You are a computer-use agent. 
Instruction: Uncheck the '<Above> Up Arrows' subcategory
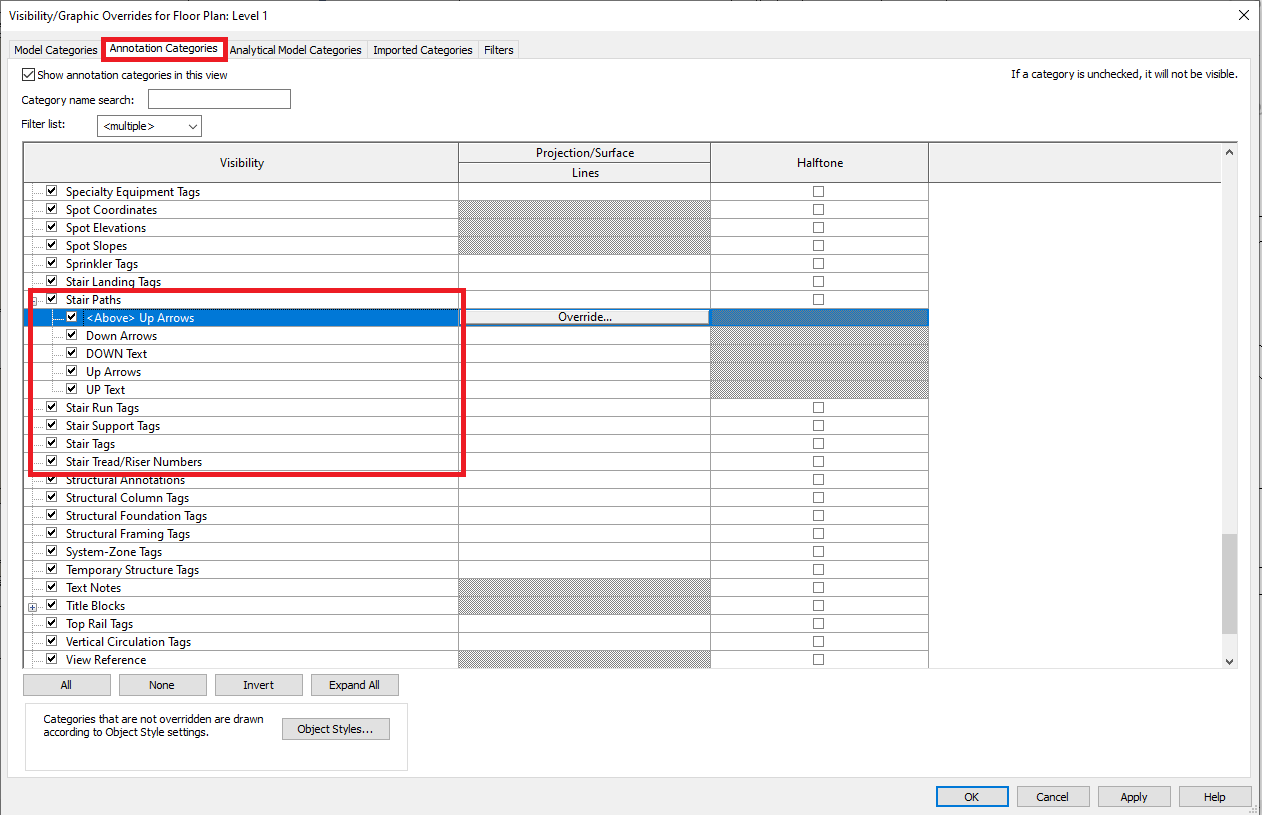(x=71, y=316)
